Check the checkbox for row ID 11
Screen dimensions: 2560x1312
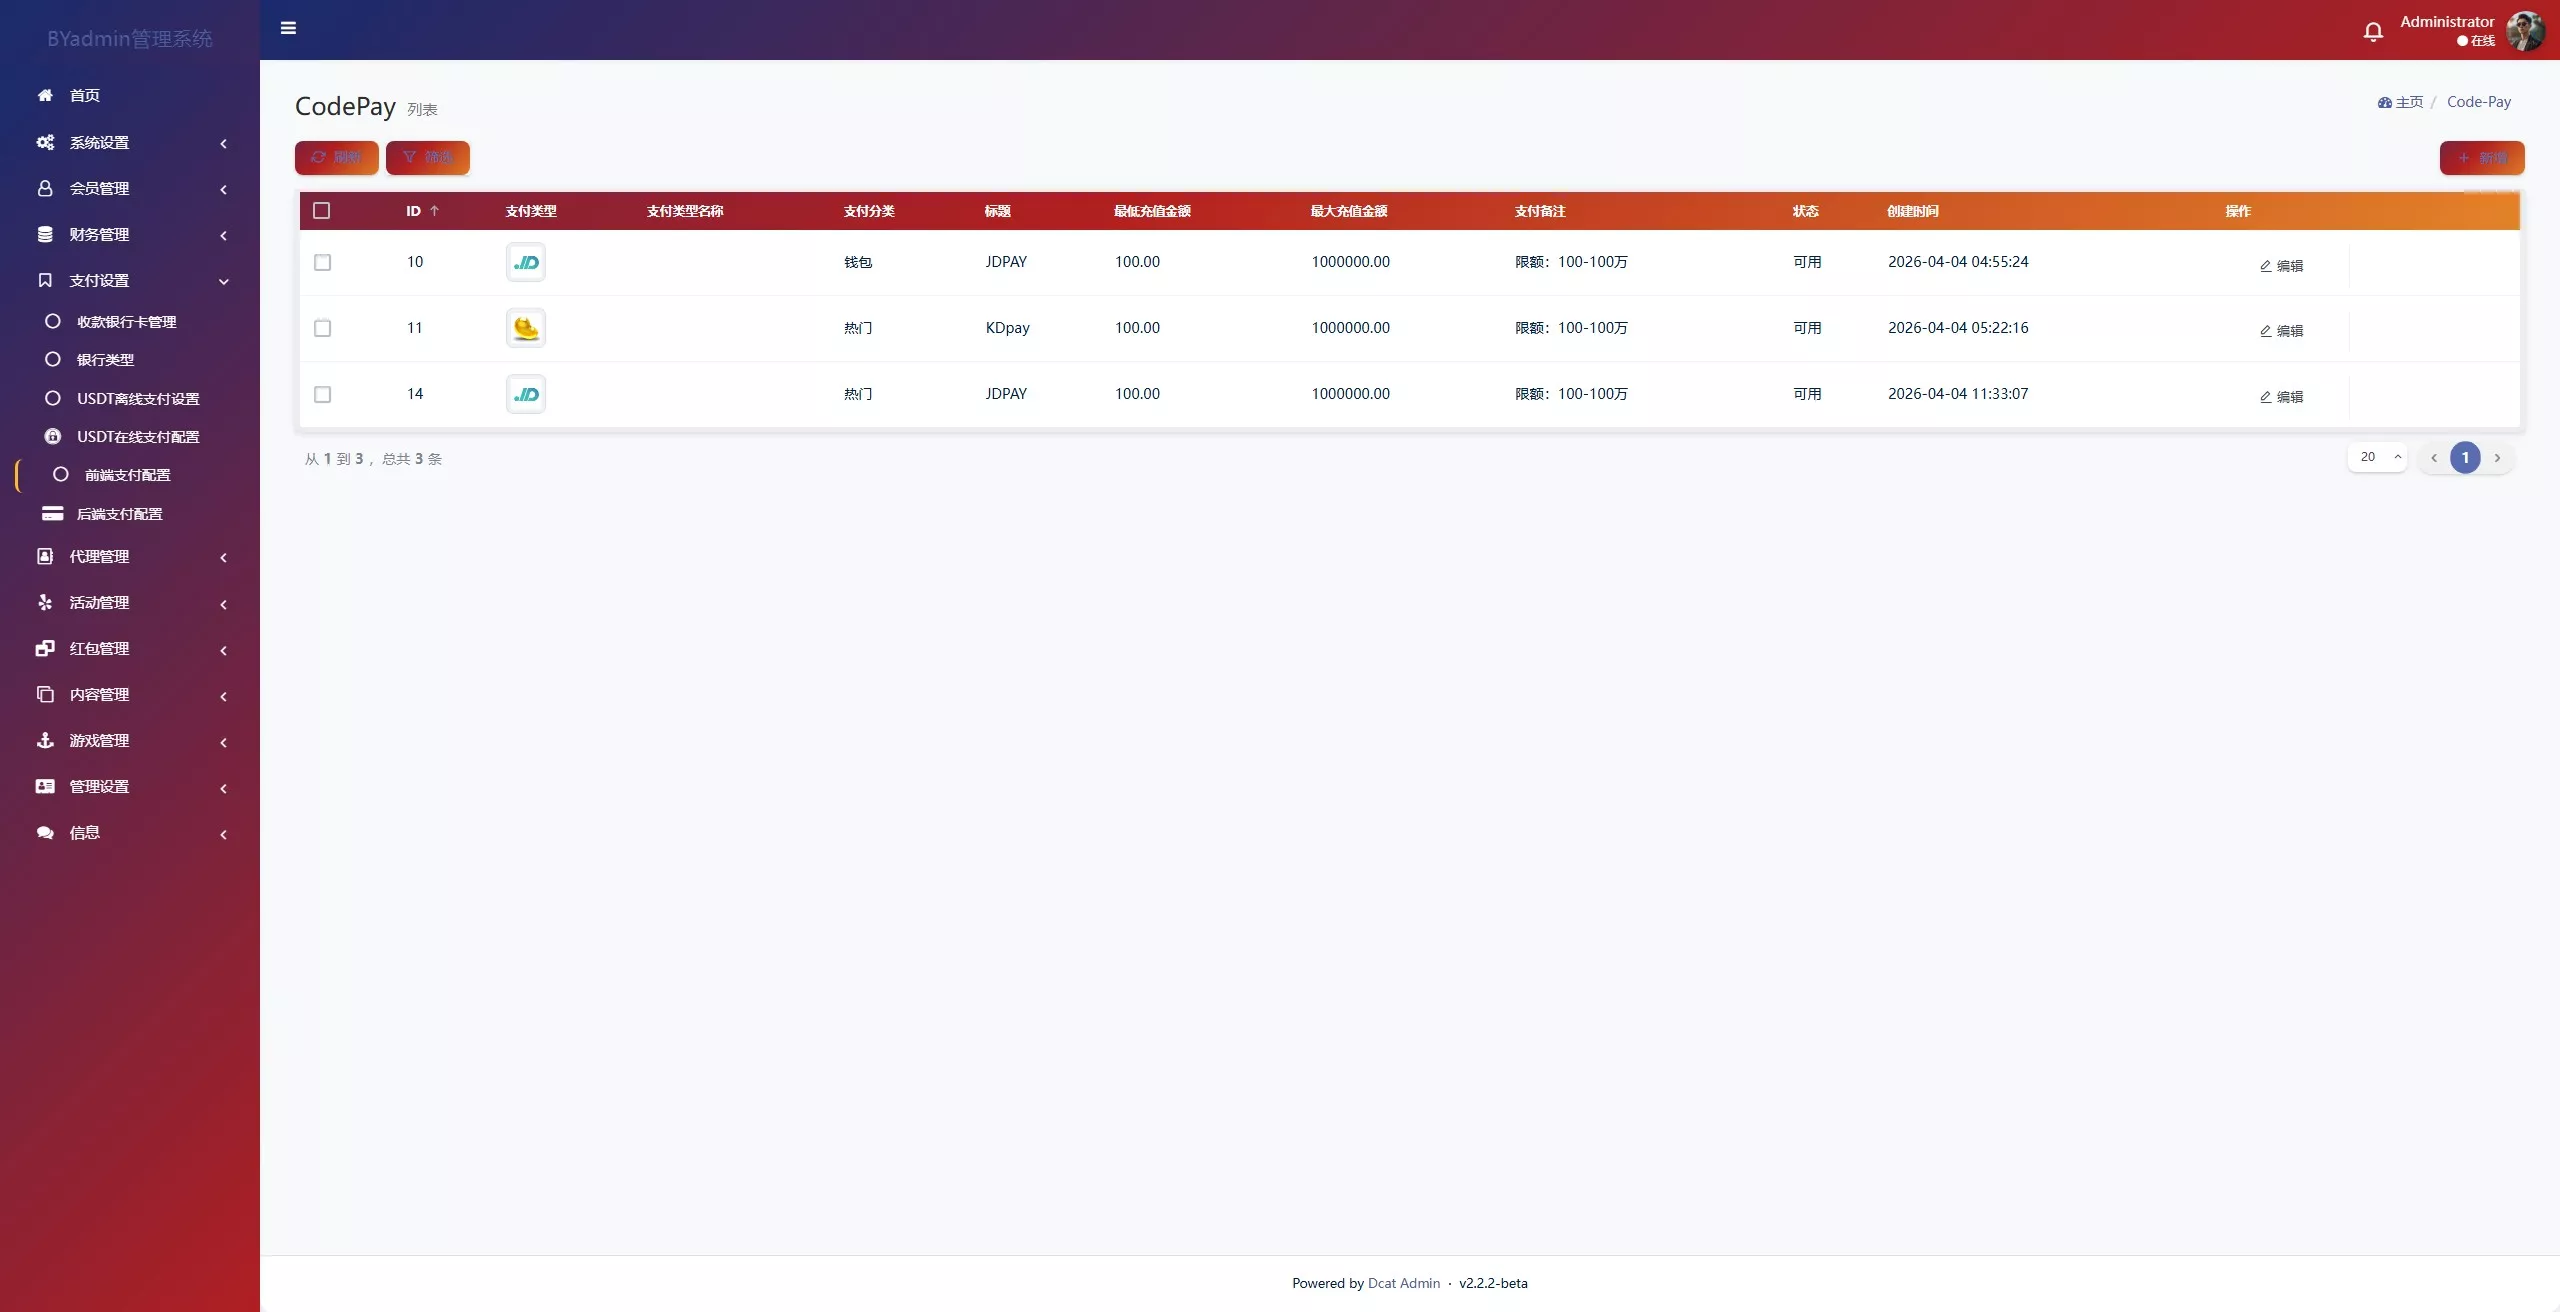point(322,328)
